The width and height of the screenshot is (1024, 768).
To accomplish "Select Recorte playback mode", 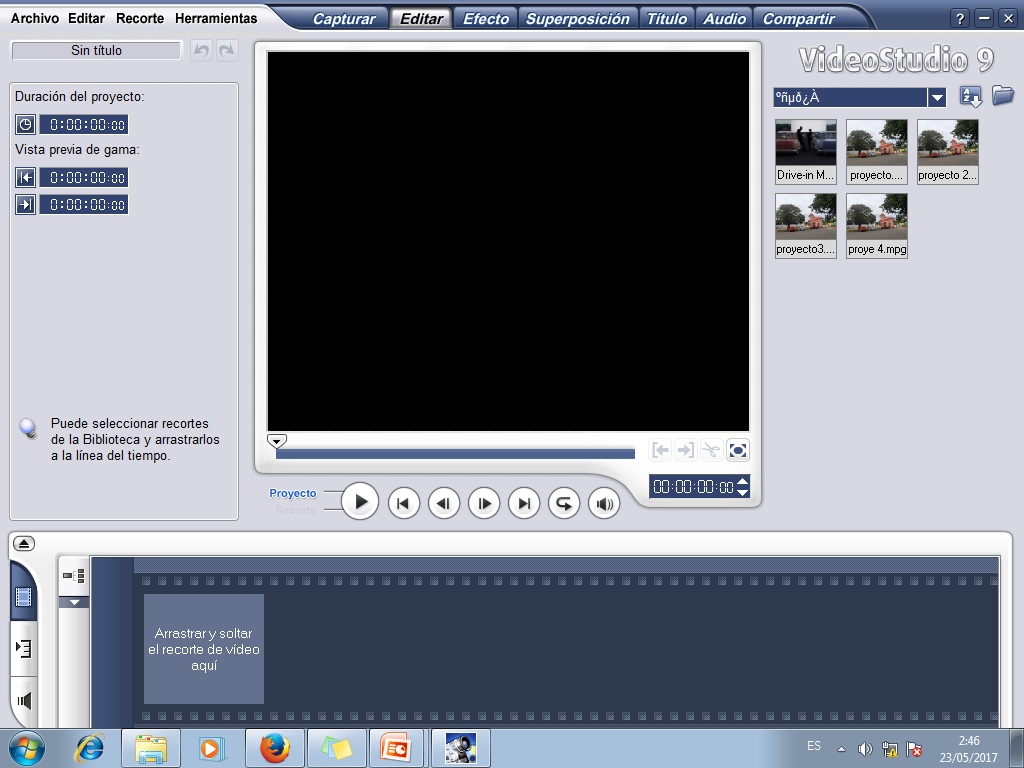I will pos(295,510).
